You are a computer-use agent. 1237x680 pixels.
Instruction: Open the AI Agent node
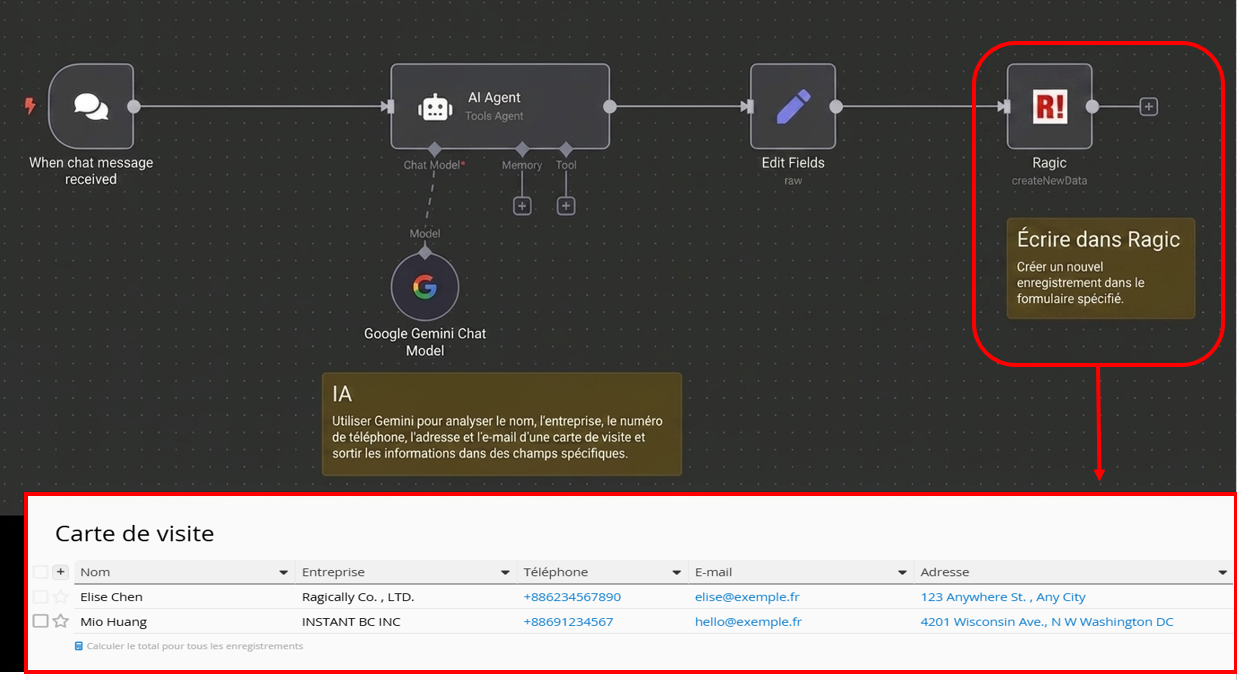click(499, 106)
